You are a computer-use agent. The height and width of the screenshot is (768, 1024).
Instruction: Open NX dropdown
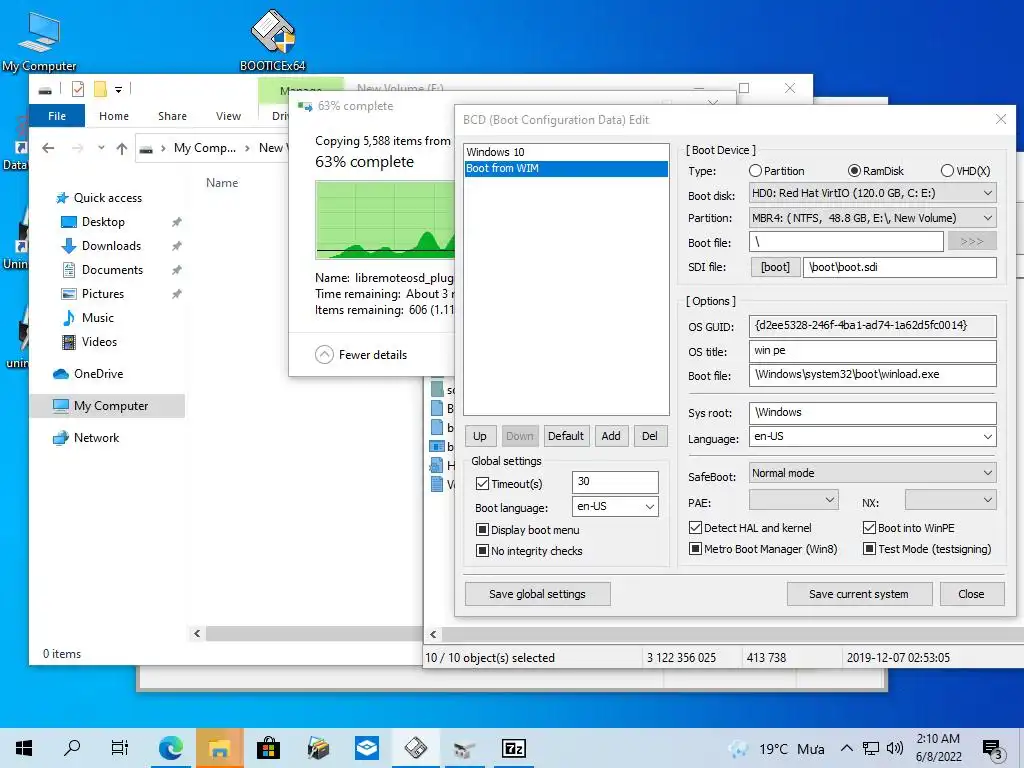click(x=951, y=500)
